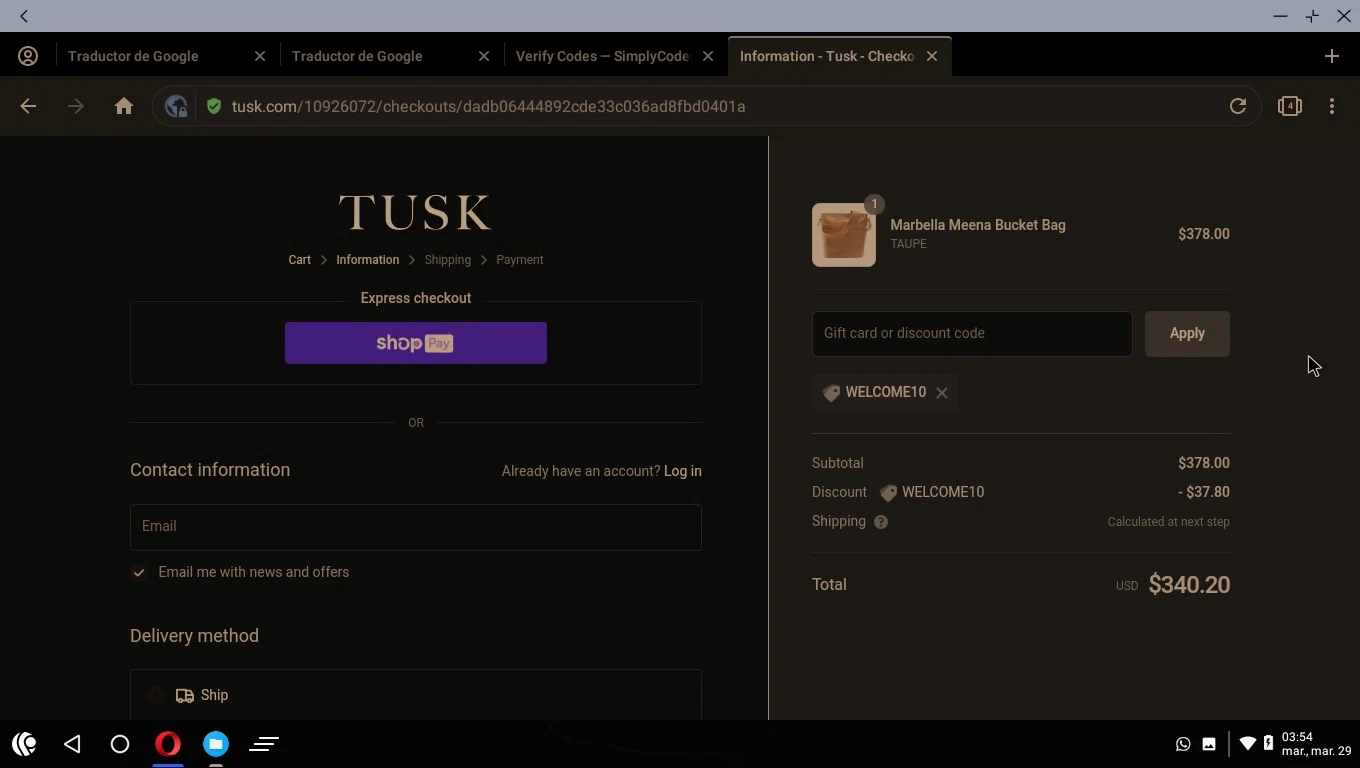Image resolution: width=1360 pixels, height=768 pixels.
Task: Click the WhatsApp tray icon
Action: coord(1183,744)
